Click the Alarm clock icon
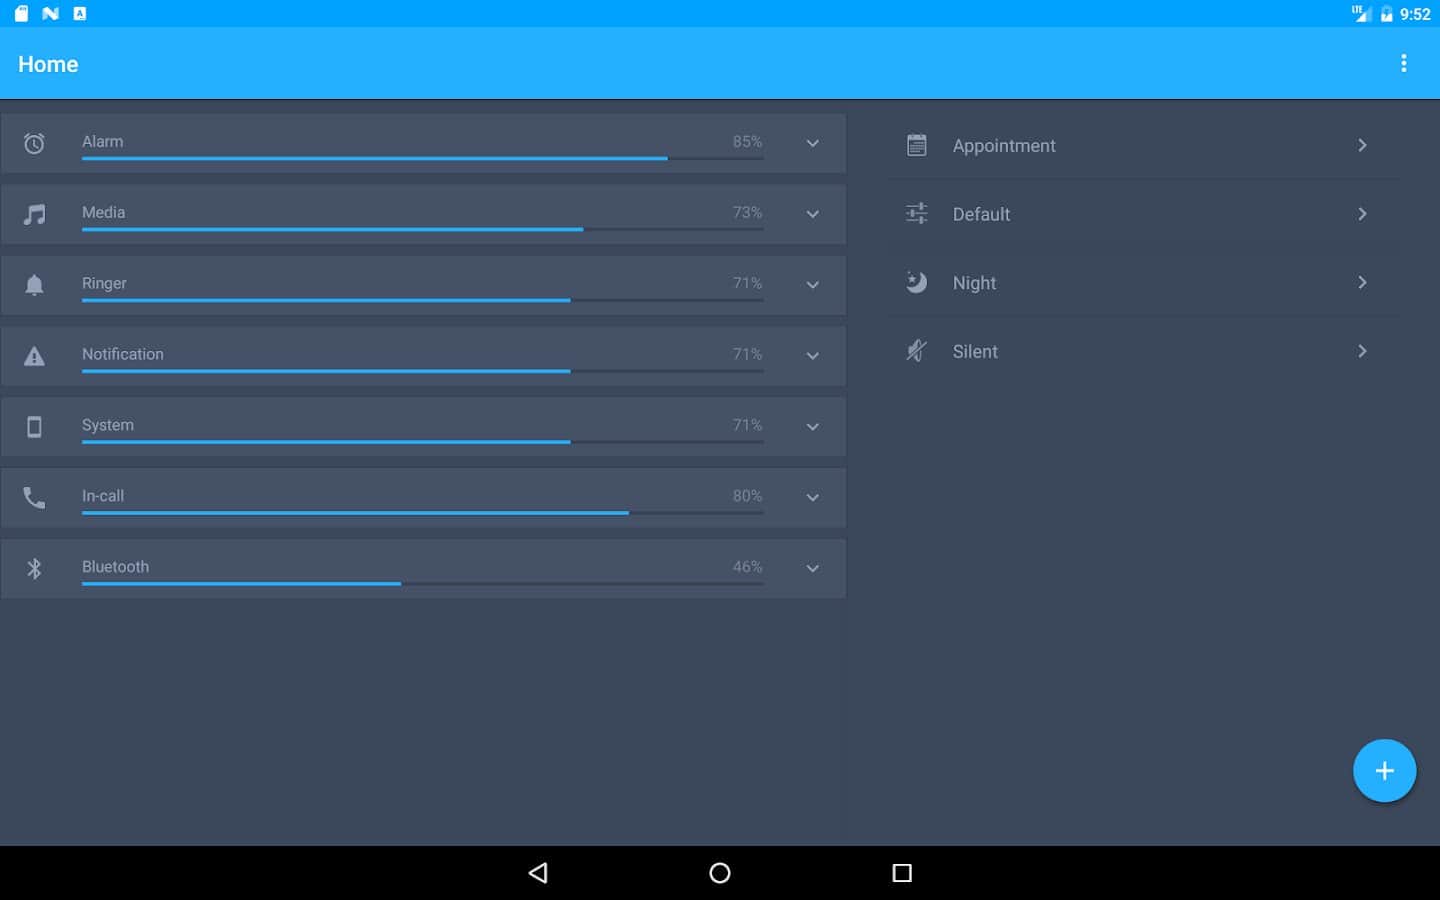1440x900 pixels. click(34, 144)
